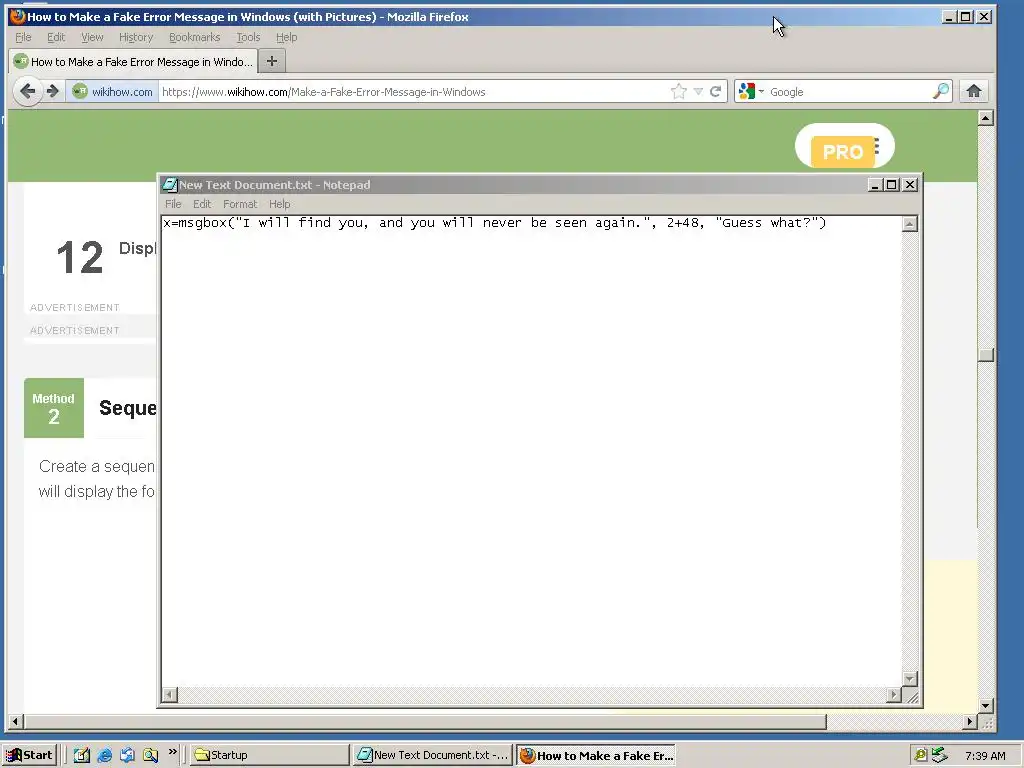Click Show Desktop quick launch icon
The image size is (1024, 768).
pos(82,755)
